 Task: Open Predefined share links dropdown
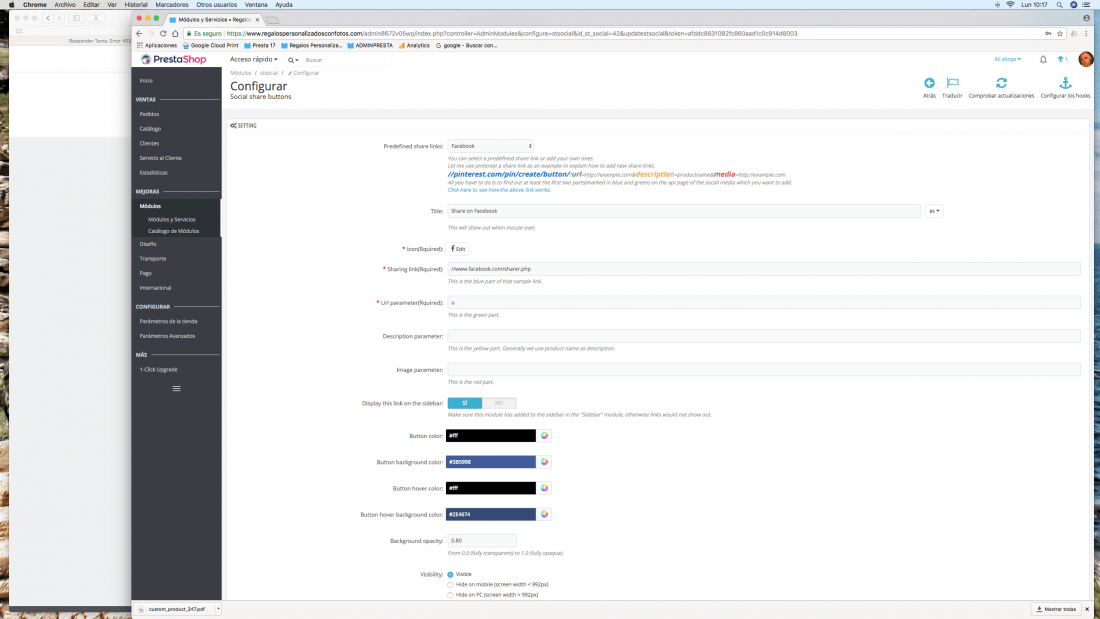(x=490, y=146)
